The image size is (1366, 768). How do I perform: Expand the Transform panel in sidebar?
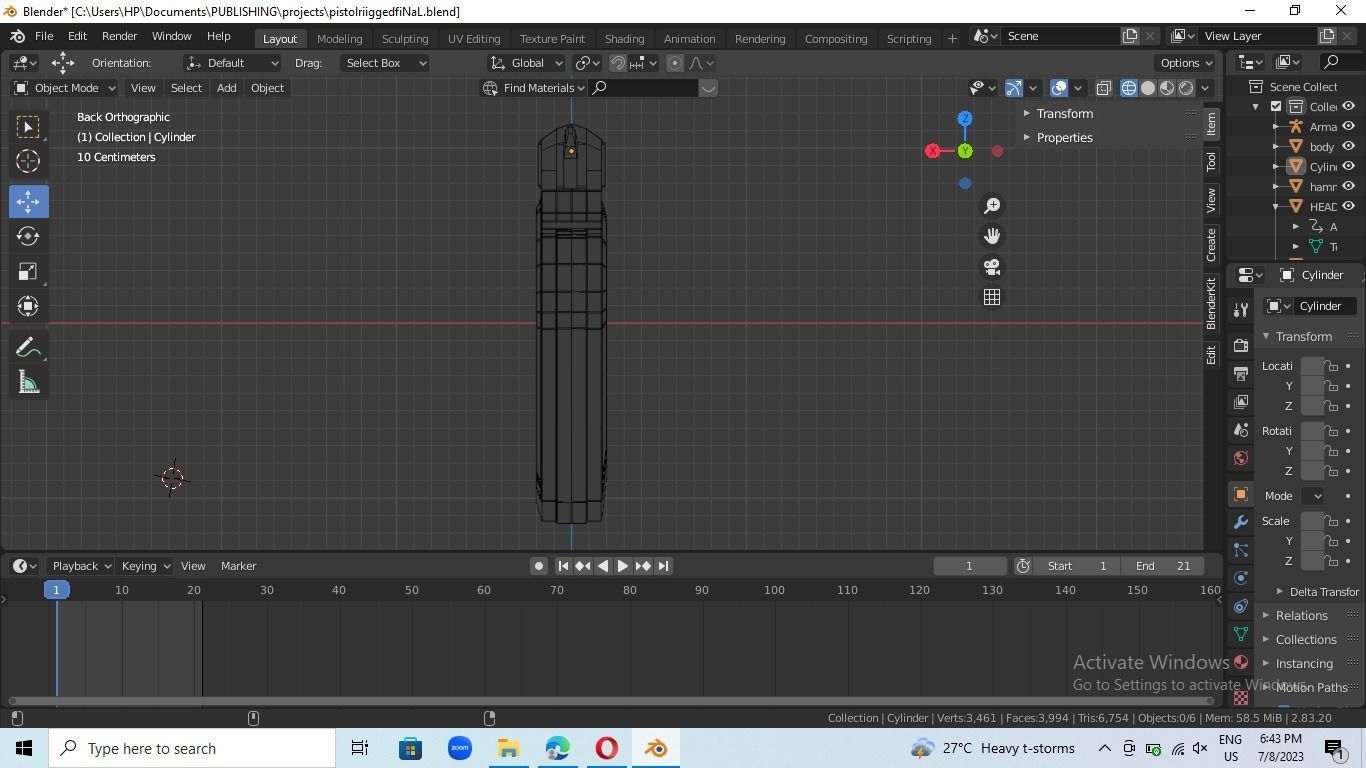tap(1064, 113)
